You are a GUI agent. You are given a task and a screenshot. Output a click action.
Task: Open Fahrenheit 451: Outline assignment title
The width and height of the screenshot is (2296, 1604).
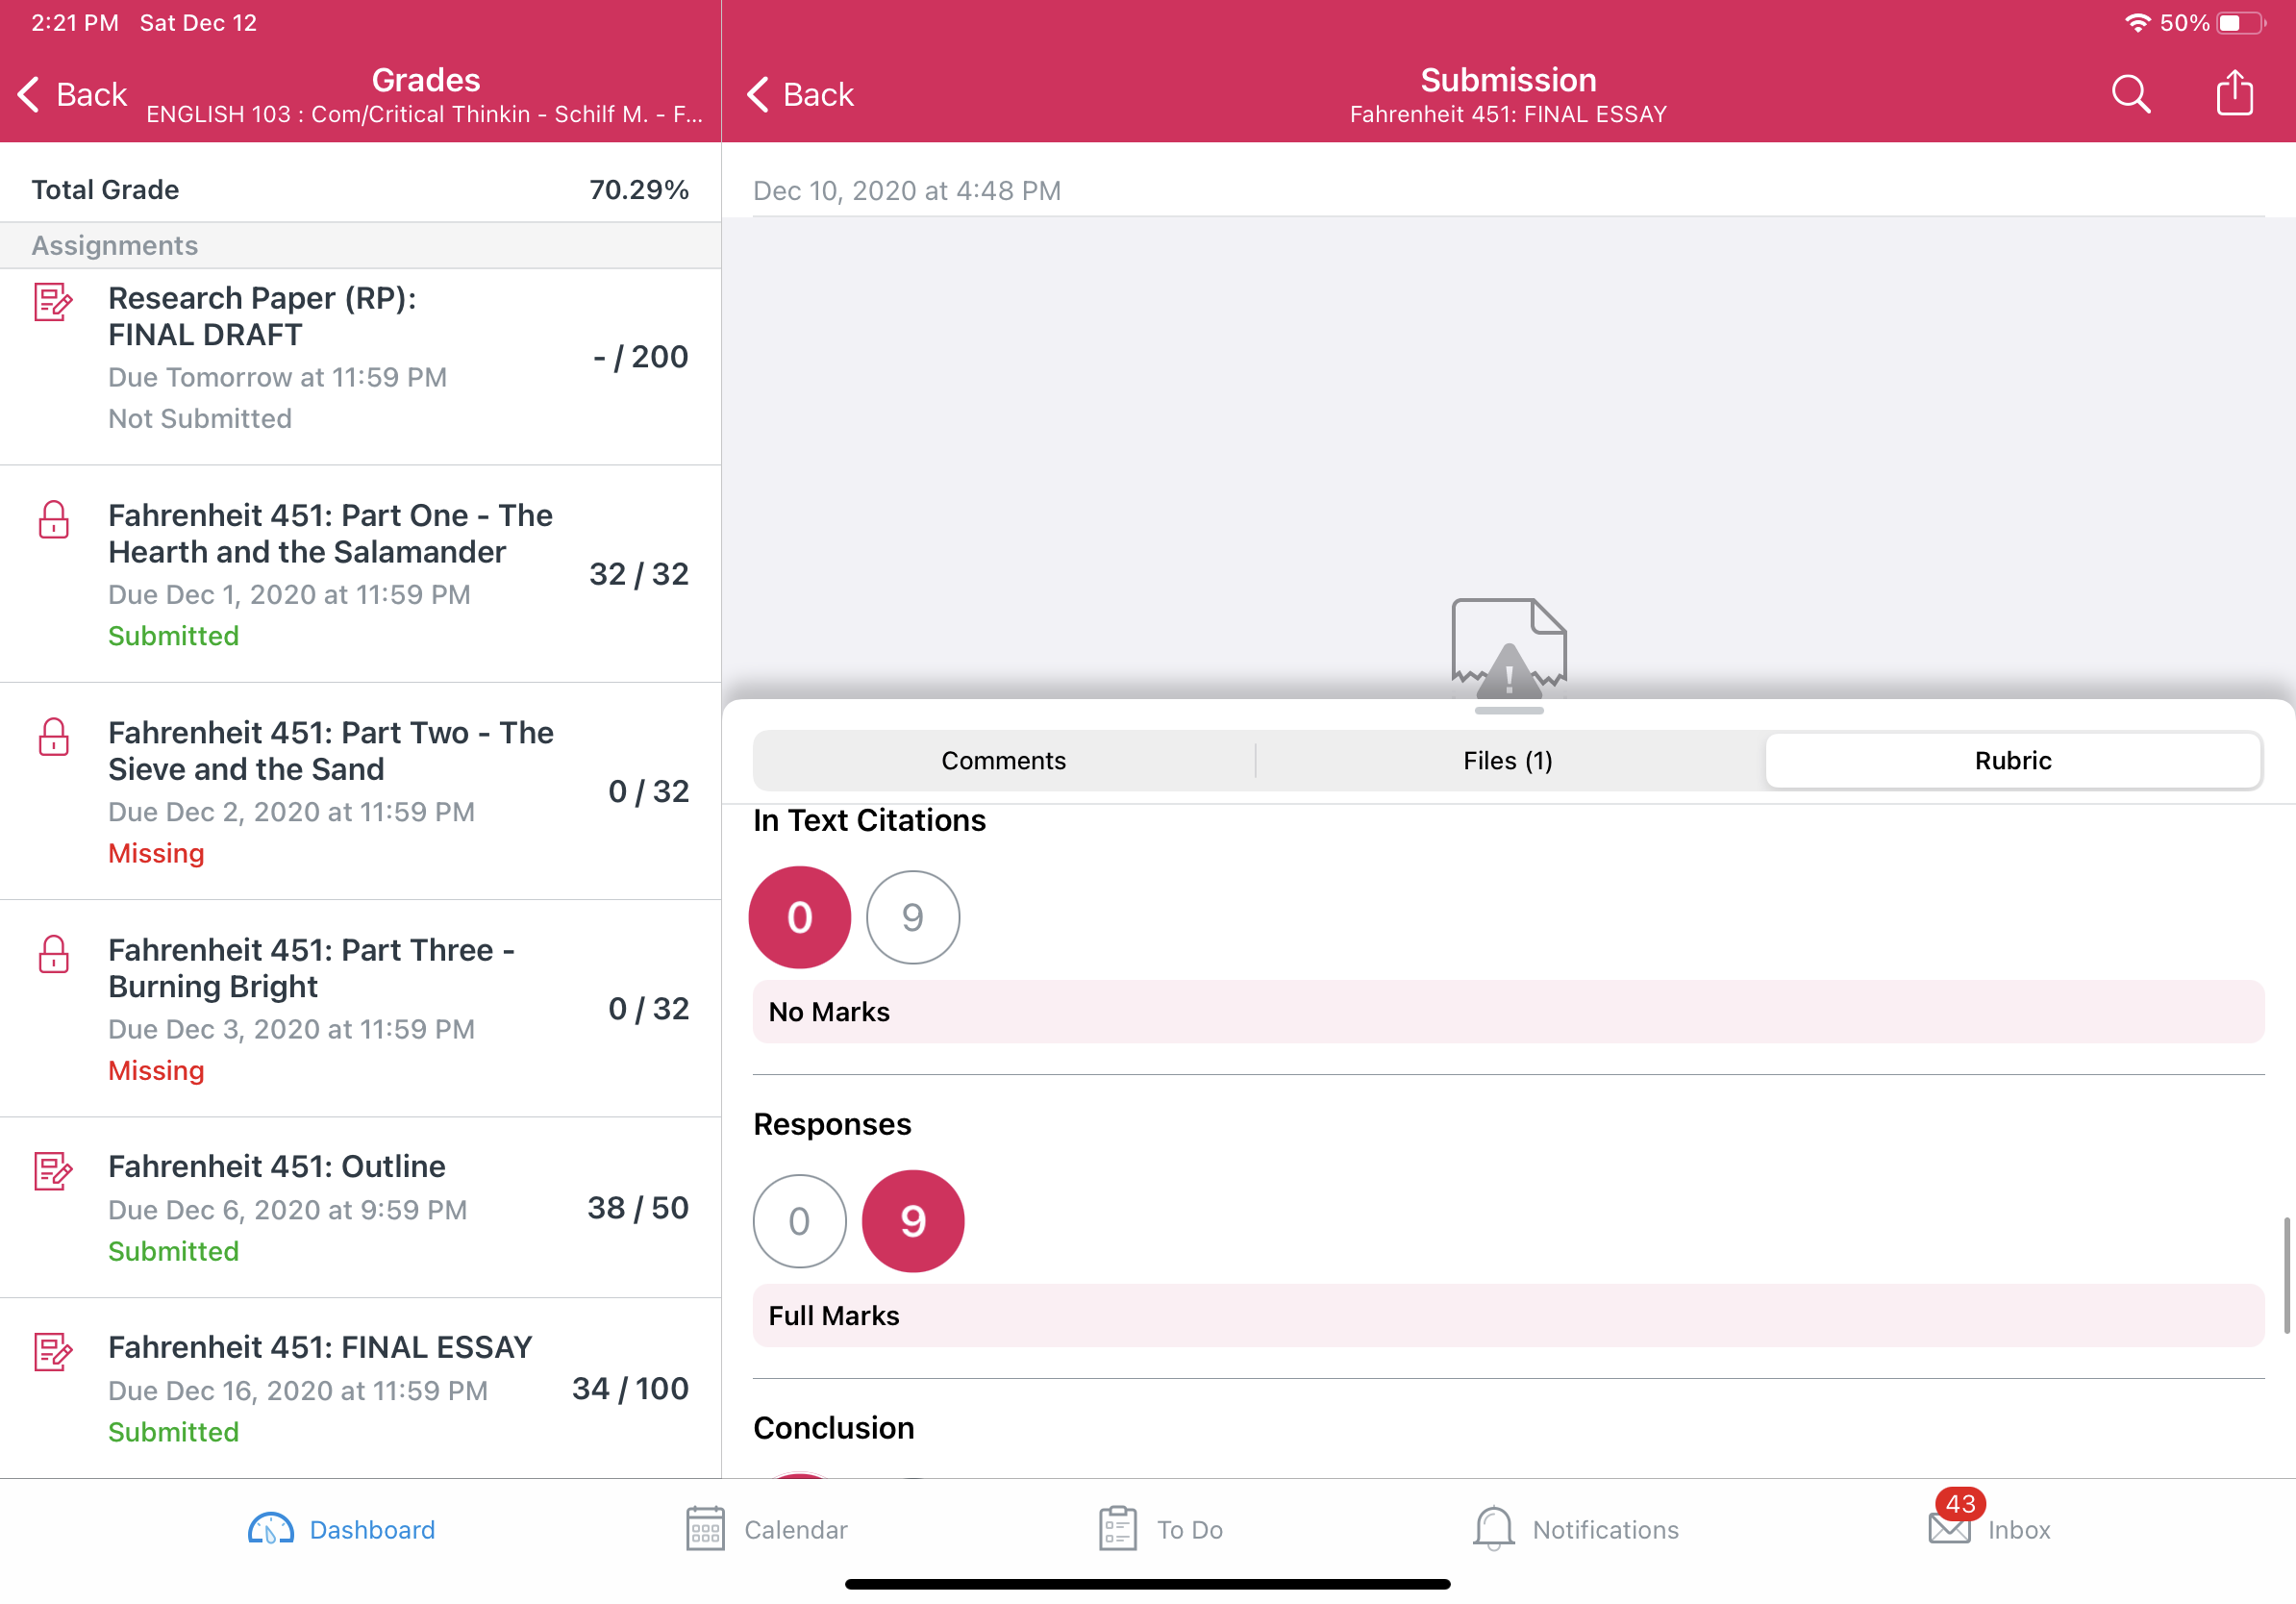click(277, 1166)
